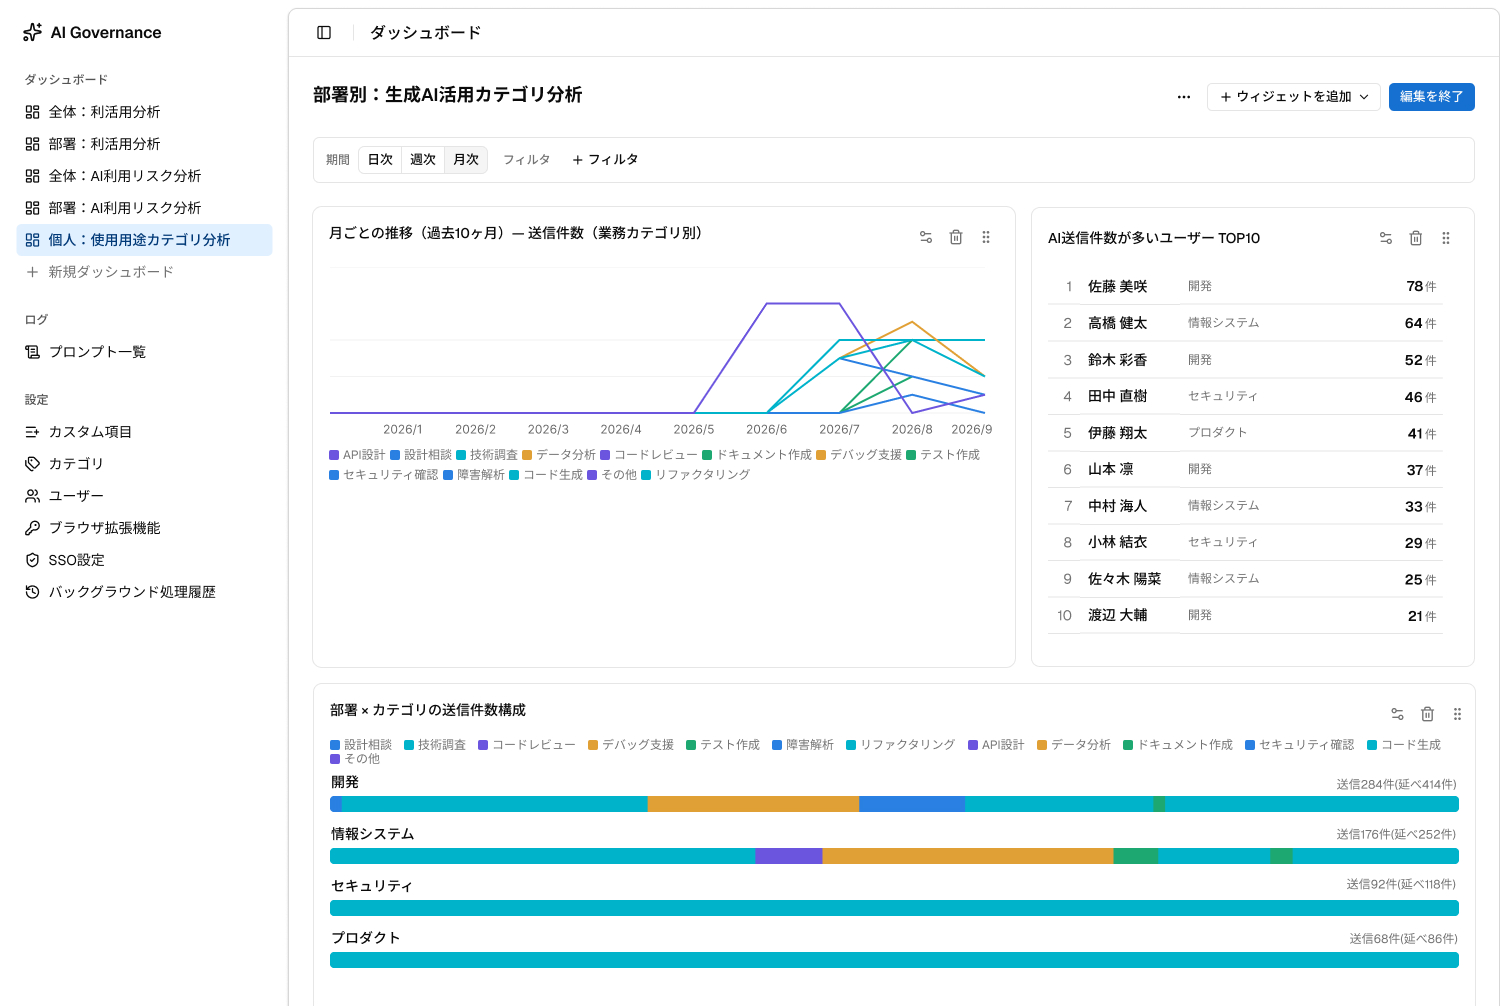Image resolution: width=1500 pixels, height=1007 pixels.
Task: Toggle API設計 series in line chart legend
Action: click(357, 455)
